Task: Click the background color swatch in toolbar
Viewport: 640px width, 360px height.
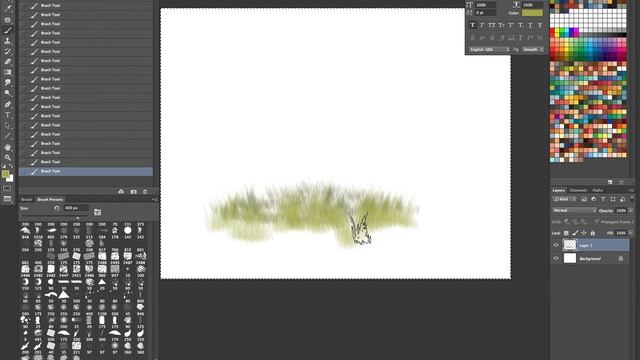Action: tap(10, 178)
